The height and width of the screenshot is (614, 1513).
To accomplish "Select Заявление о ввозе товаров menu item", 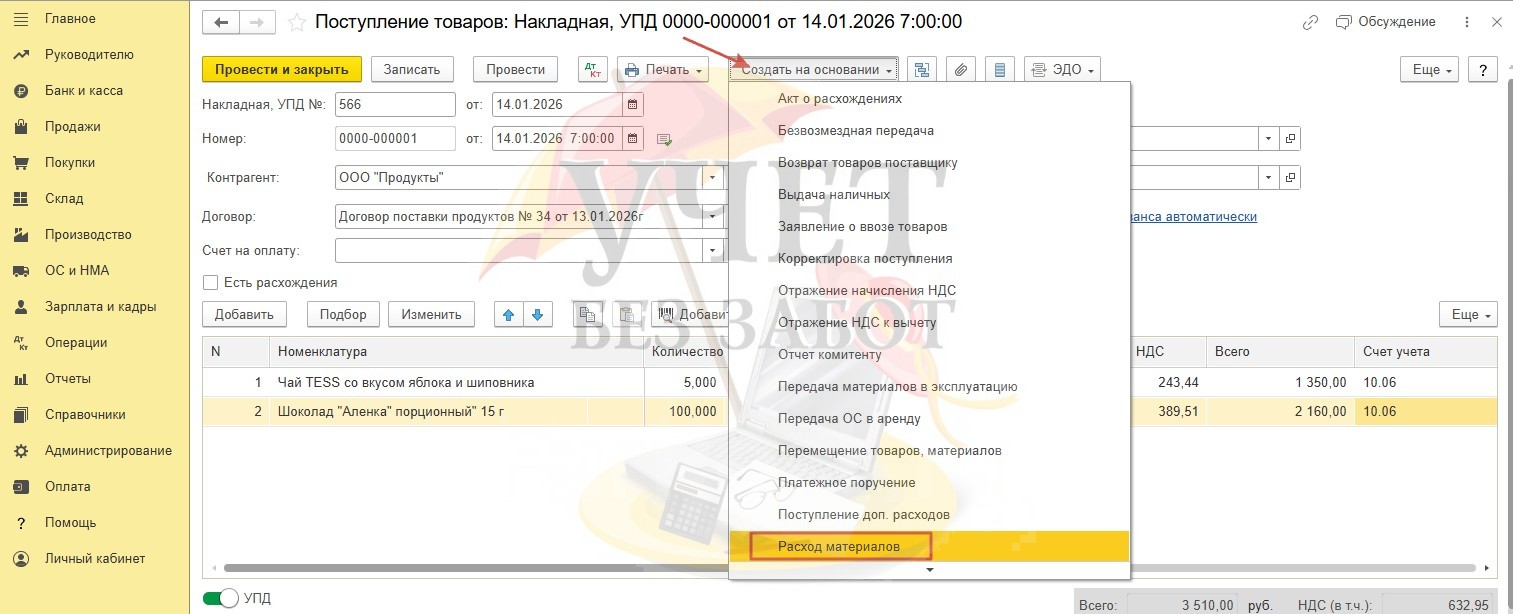I will (x=930, y=227).
